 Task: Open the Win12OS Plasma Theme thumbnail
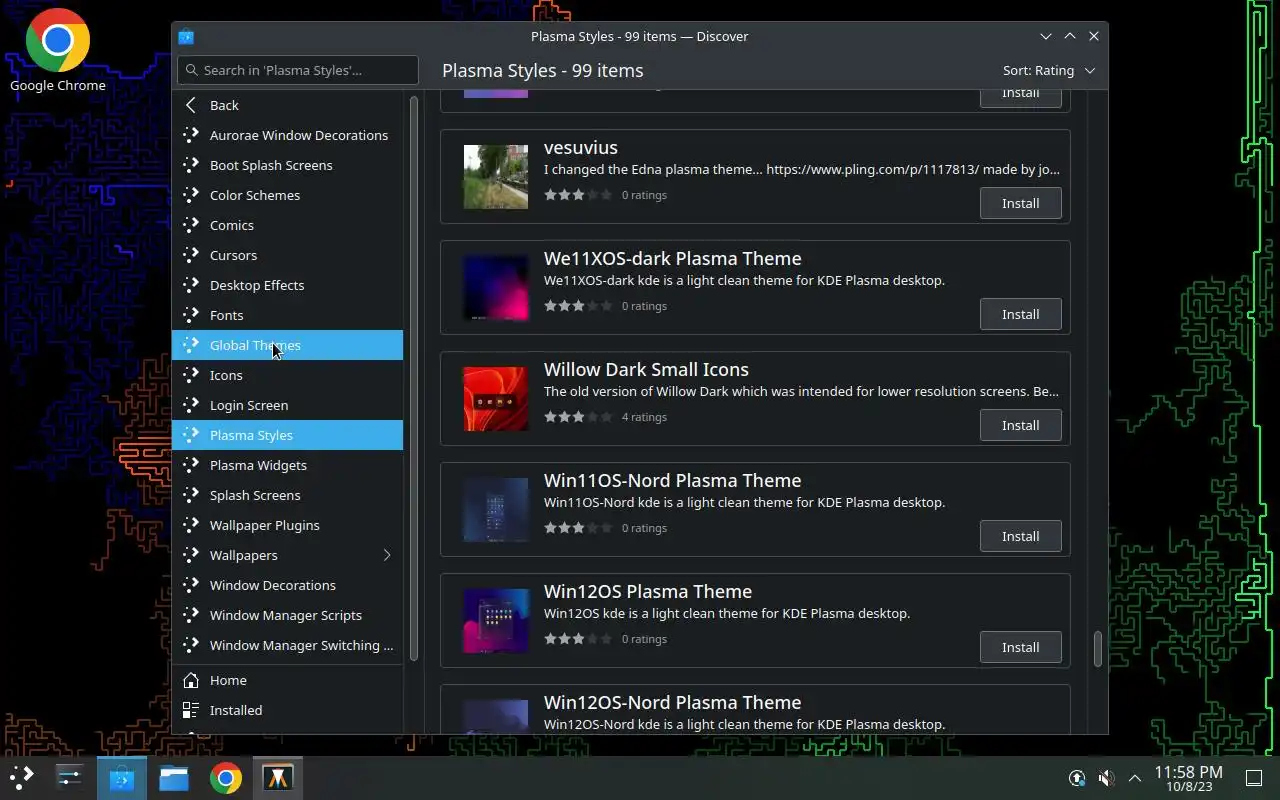point(496,621)
